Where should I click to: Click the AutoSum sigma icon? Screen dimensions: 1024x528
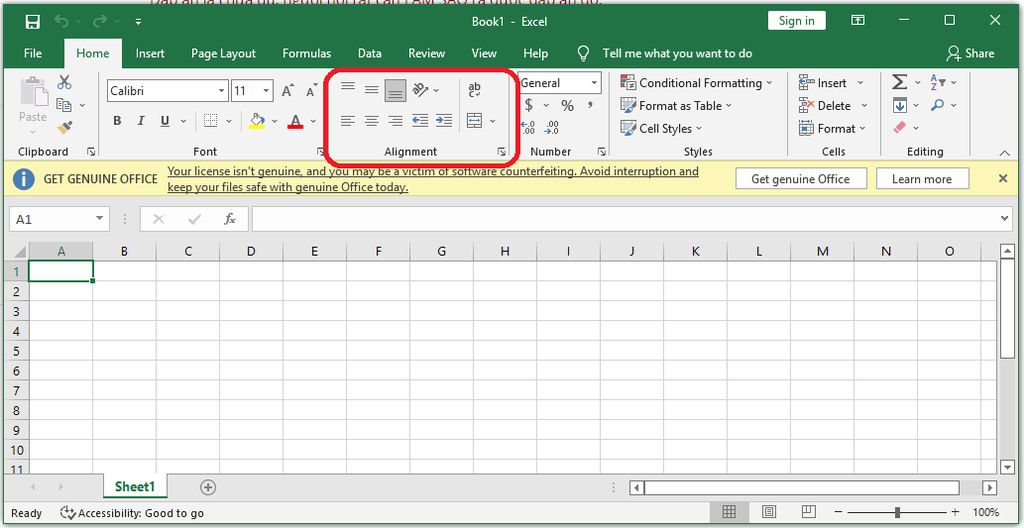(x=899, y=83)
